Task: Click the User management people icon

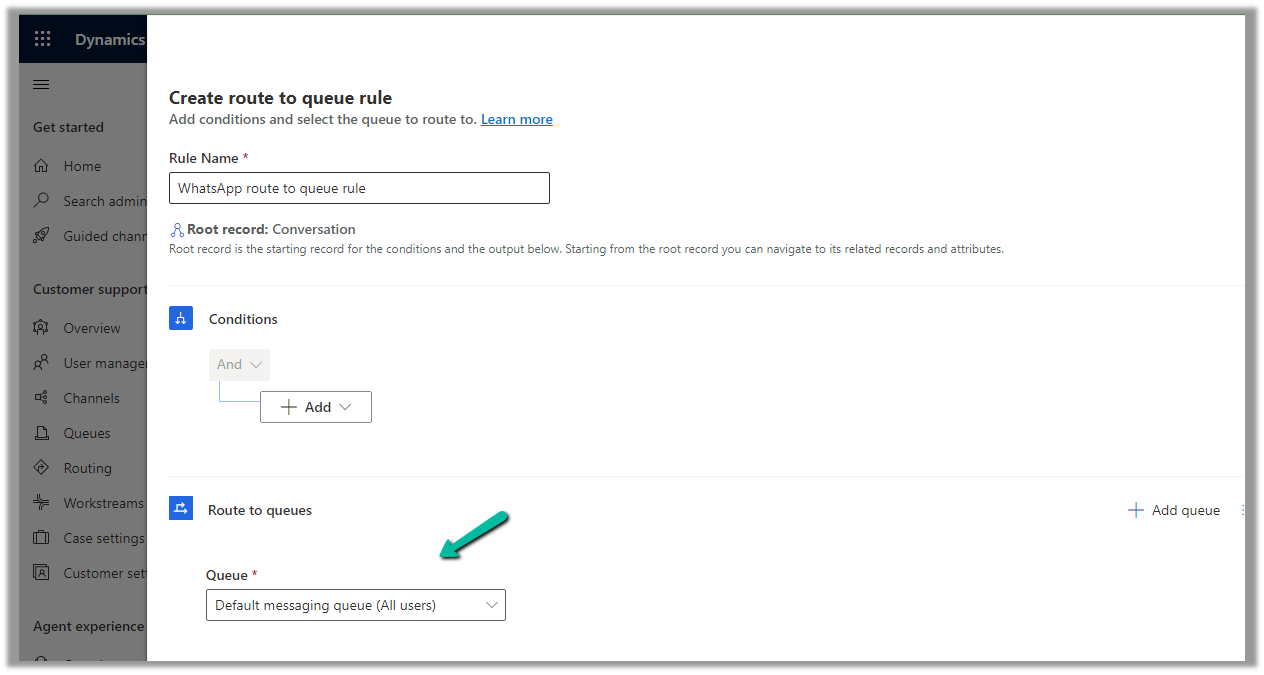Action: click(x=42, y=362)
